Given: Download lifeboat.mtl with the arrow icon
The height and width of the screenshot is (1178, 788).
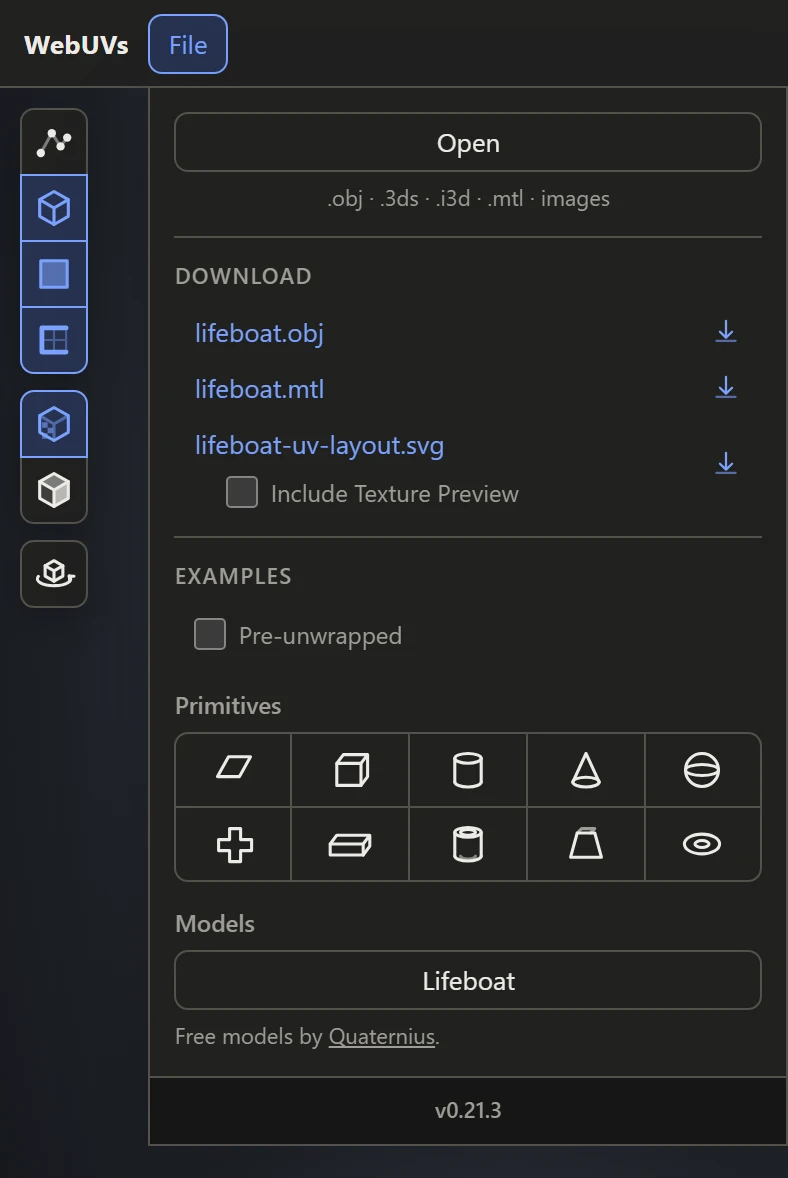Looking at the screenshot, I should 726,388.
